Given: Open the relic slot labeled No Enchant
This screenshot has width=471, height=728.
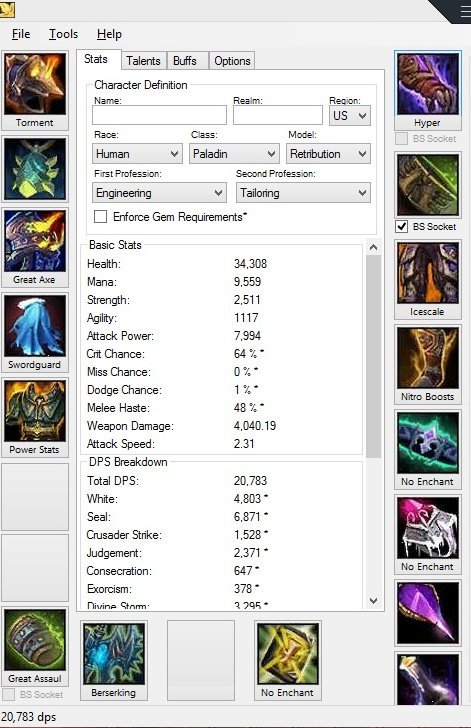Looking at the screenshot, I should coord(288,660).
